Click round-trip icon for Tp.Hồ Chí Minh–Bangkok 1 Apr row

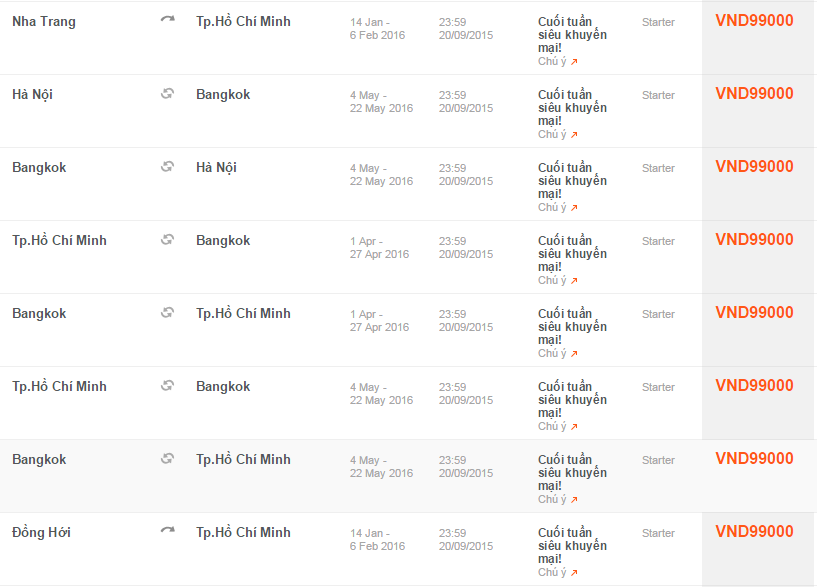[167, 240]
